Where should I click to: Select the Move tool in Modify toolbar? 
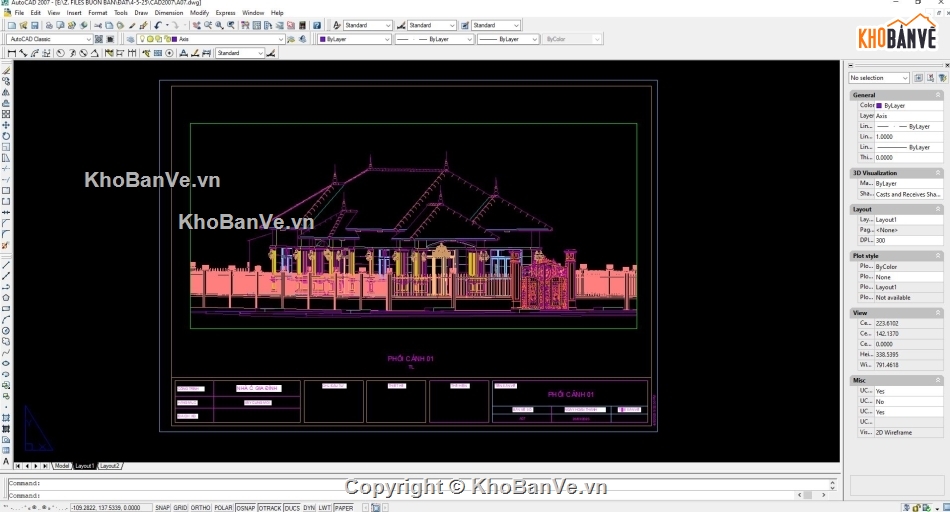click(5, 125)
